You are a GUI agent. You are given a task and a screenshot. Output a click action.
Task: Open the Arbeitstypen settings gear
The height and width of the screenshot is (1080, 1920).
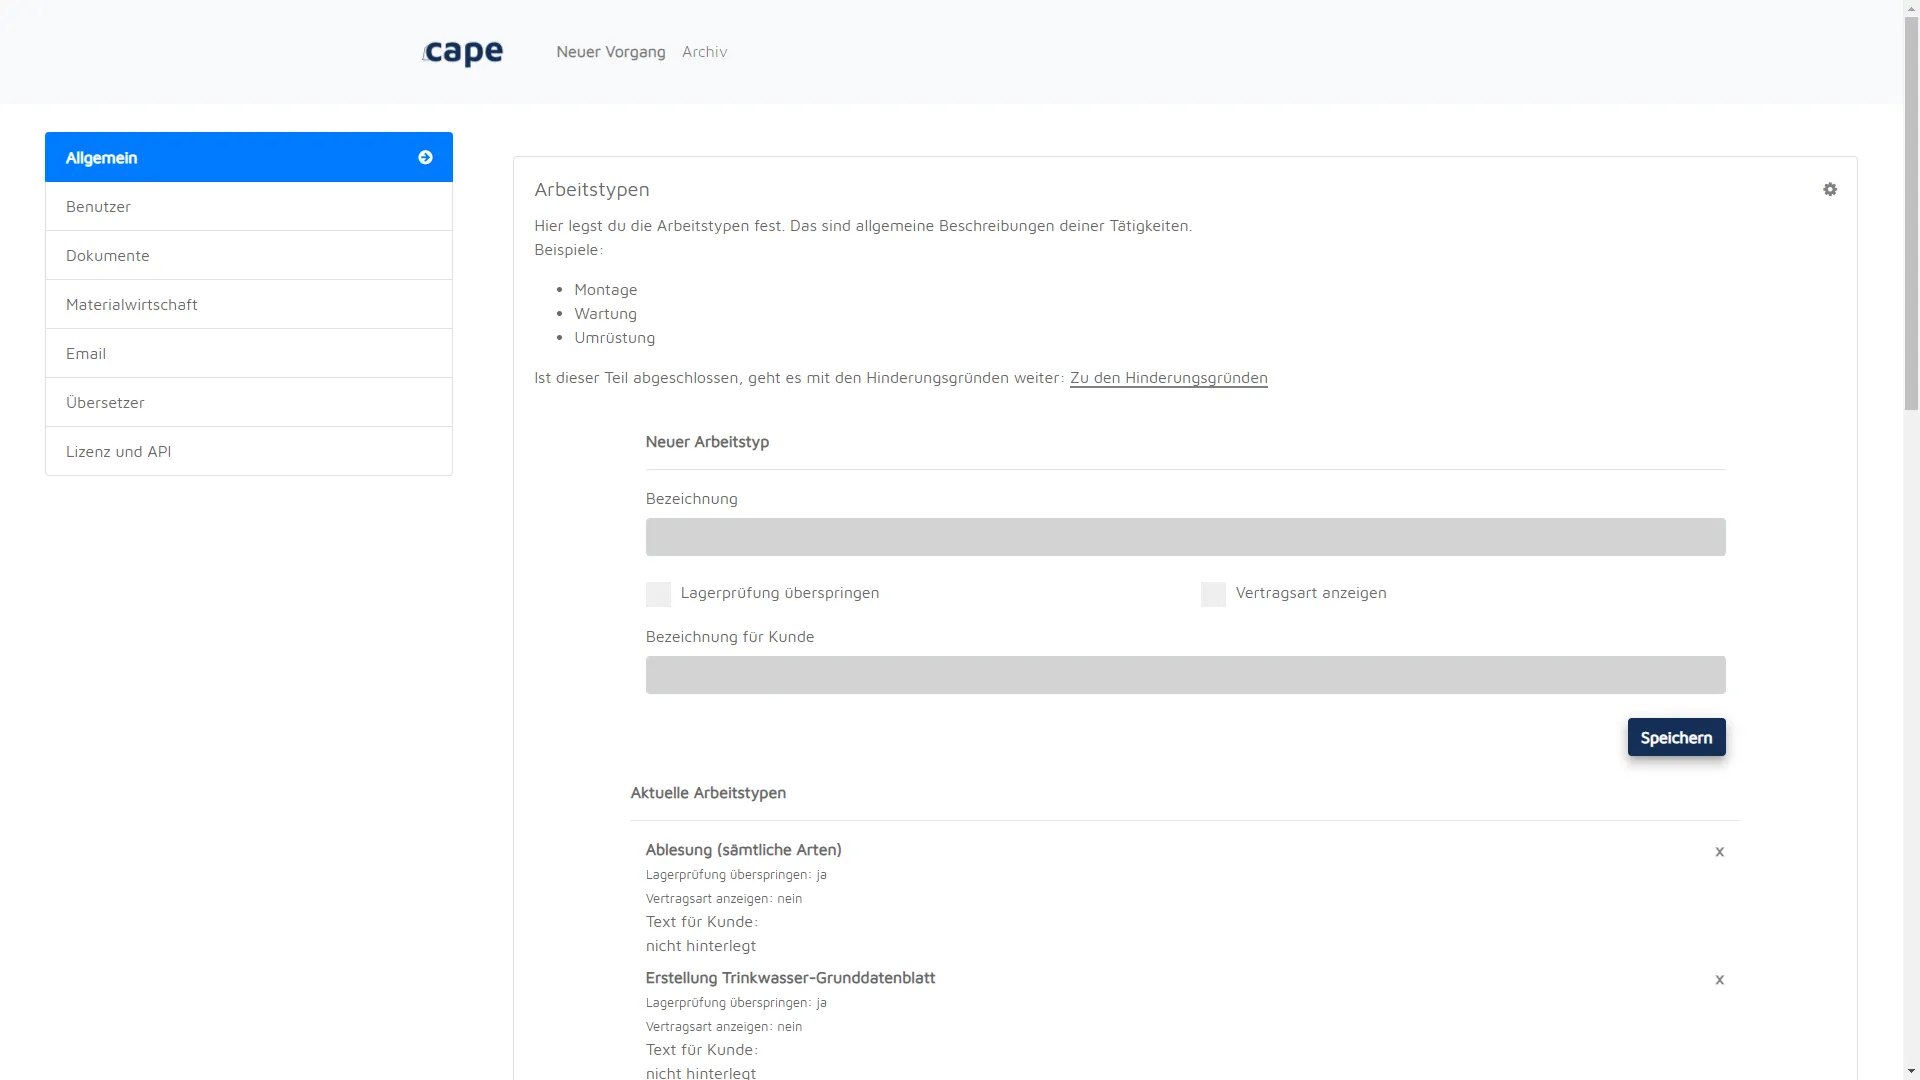click(1830, 189)
